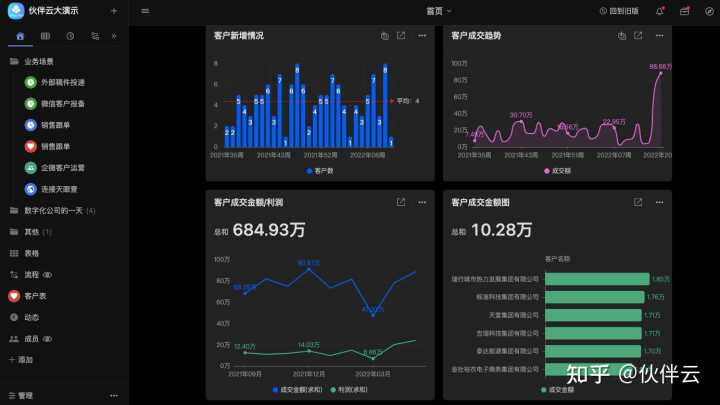The height and width of the screenshot is (405, 720).
Task: Expand the 其他 folder
Action: point(31,232)
